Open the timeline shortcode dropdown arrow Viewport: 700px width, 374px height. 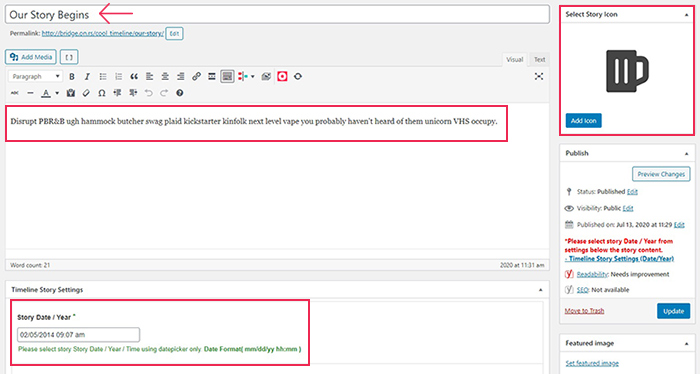point(253,77)
